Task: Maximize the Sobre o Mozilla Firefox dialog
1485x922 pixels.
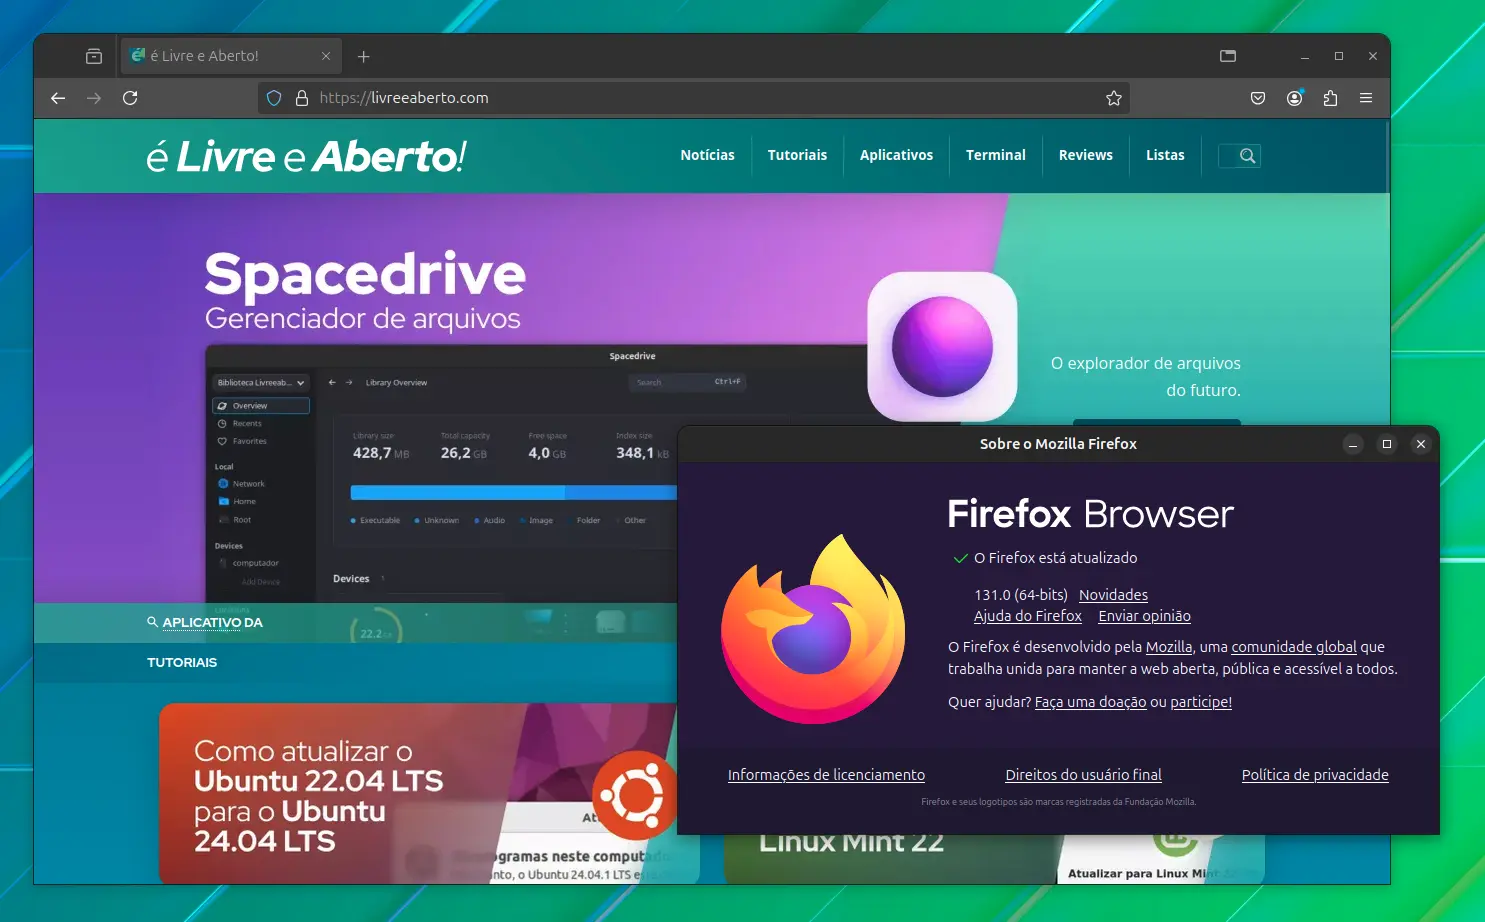Action: 1387,444
